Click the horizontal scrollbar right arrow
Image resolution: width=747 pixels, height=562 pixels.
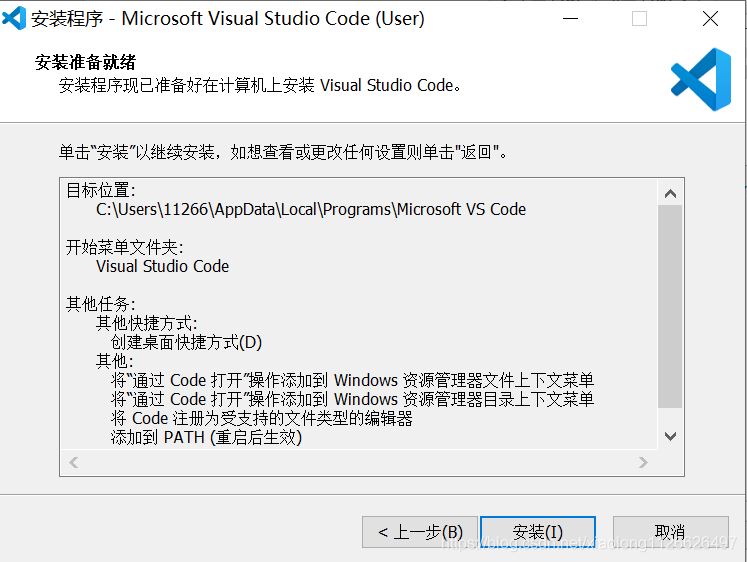click(645, 462)
